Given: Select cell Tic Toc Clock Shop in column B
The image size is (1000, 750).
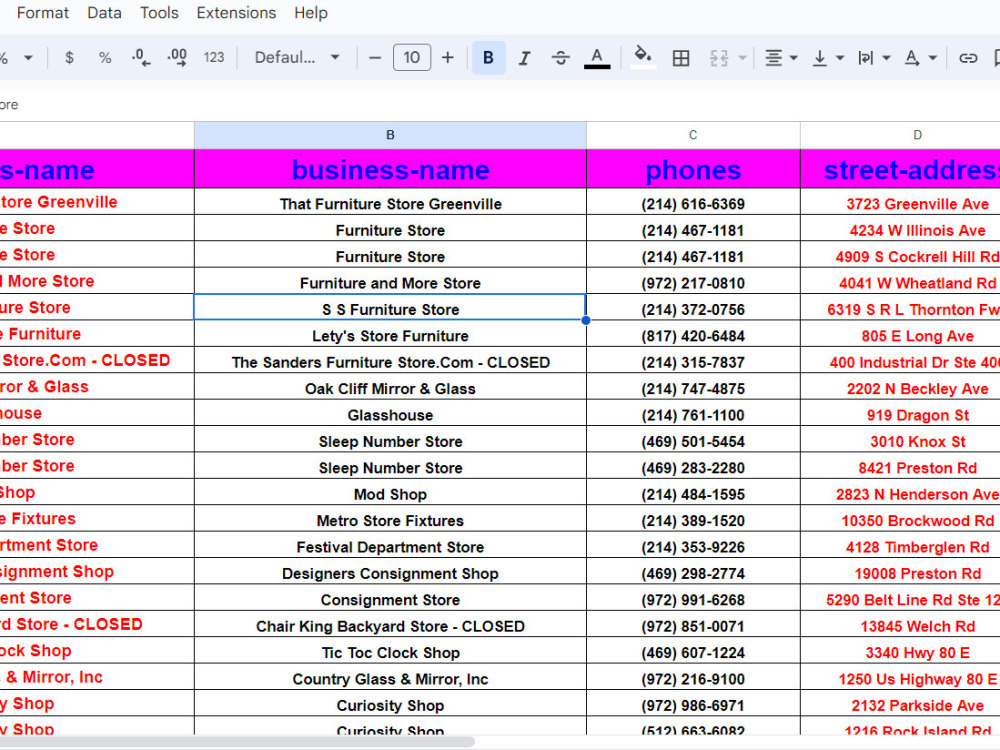Looking at the screenshot, I should click(x=390, y=652).
